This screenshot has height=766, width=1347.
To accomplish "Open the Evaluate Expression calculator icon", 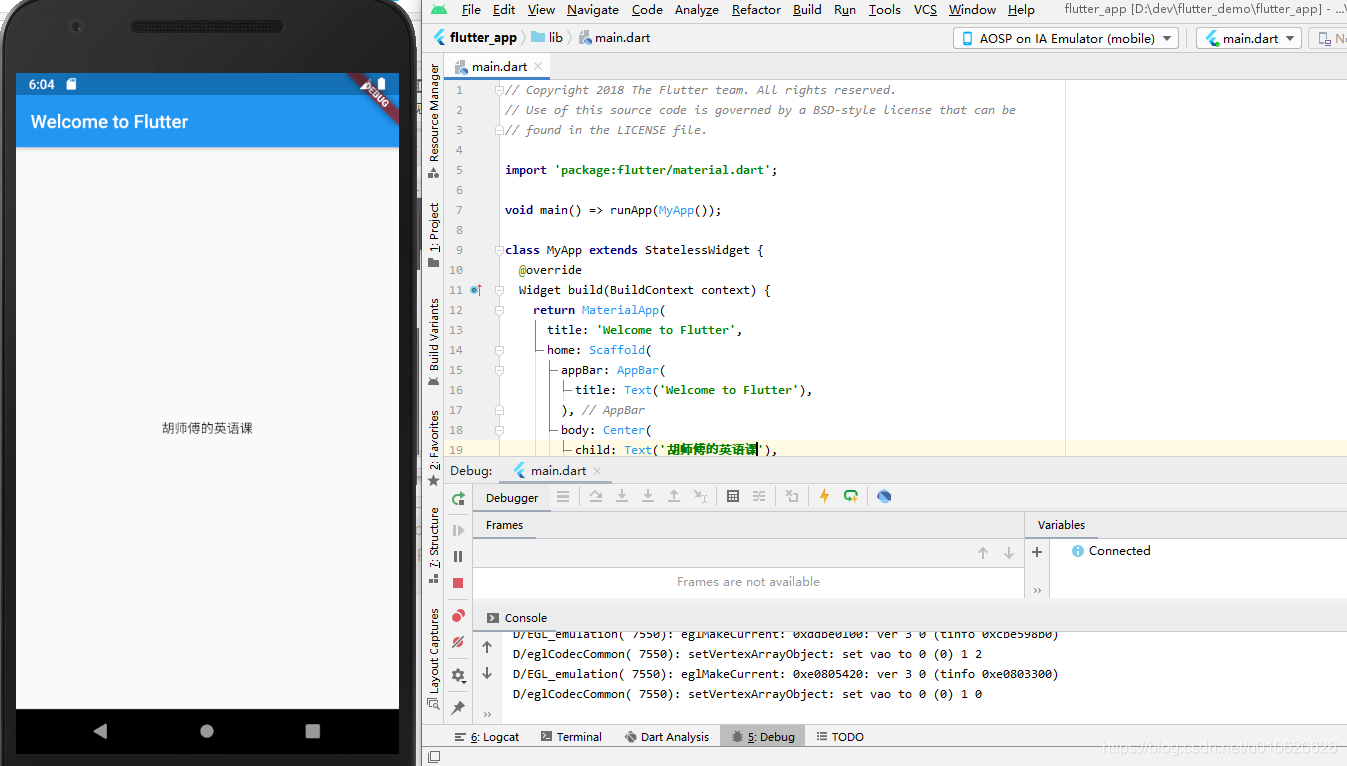I will [x=733, y=496].
